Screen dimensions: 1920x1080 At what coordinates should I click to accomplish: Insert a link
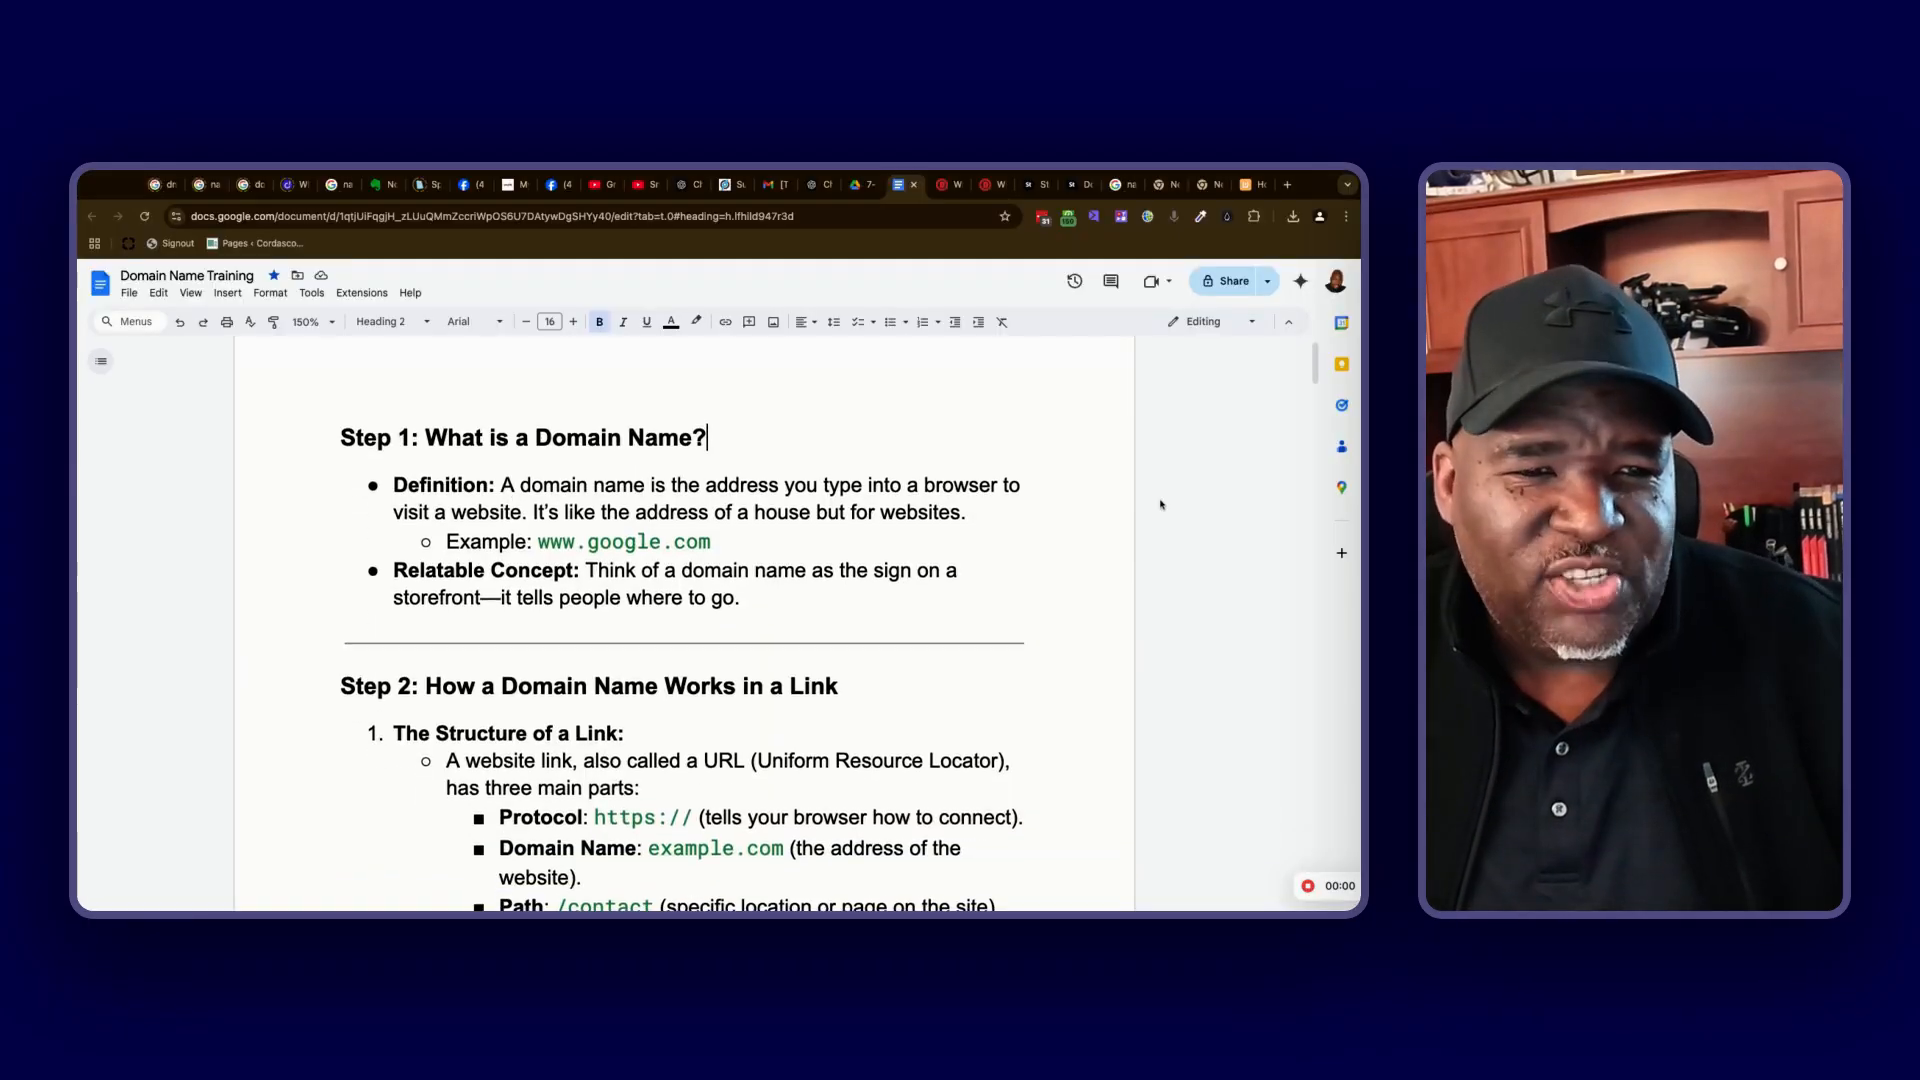point(725,322)
